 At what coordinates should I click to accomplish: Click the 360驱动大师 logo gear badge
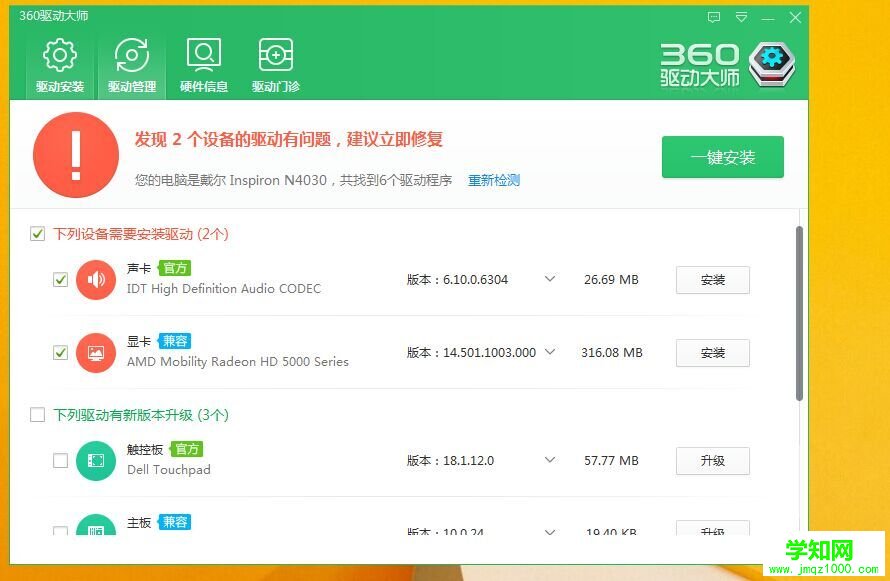pos(771,64)
